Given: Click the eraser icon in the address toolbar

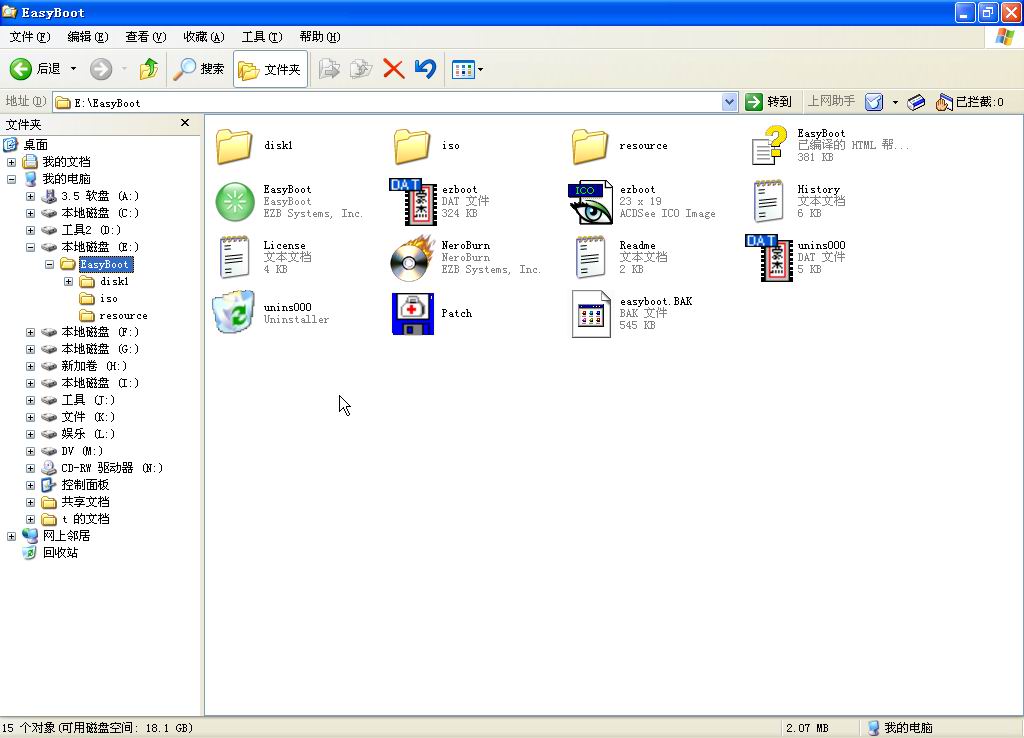Looking at the screenshot, I should (916, 102).
